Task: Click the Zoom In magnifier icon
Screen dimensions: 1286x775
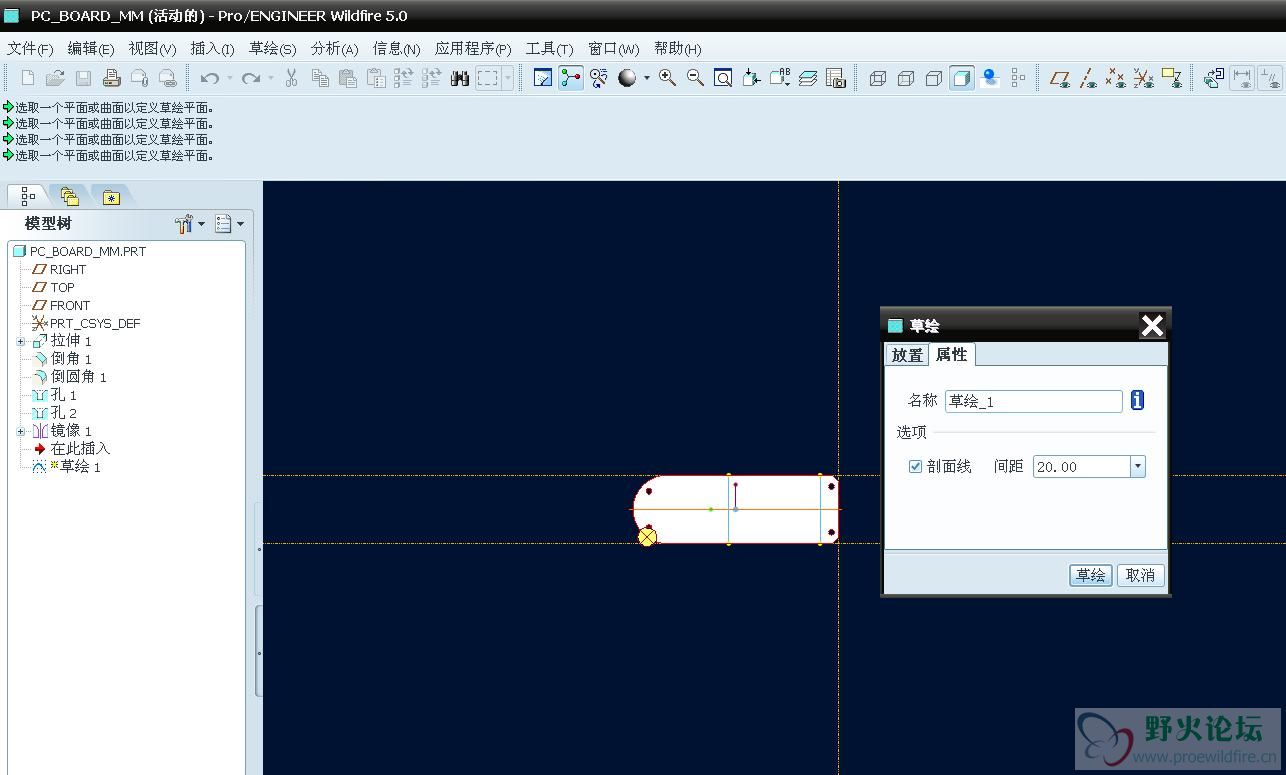Action: click(667, 78)
